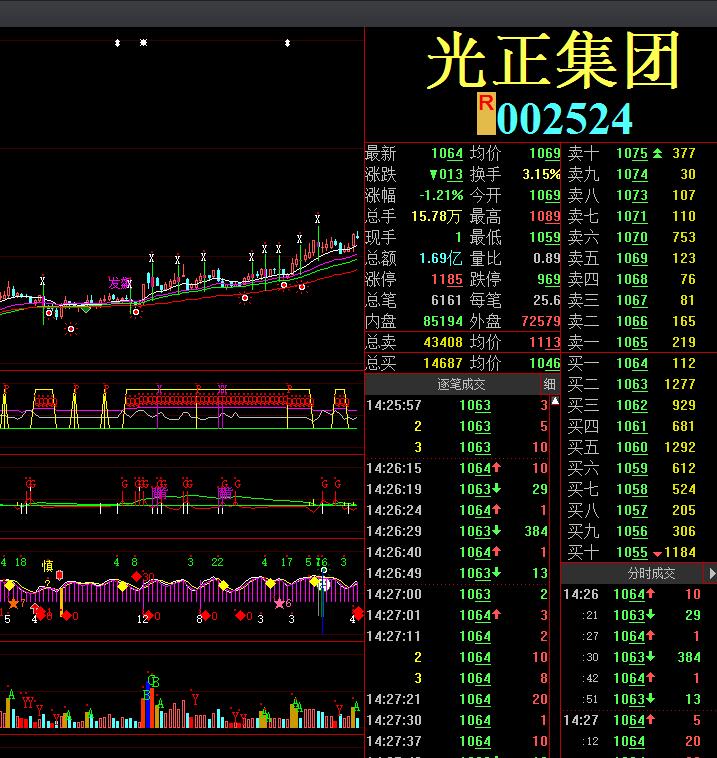Select the 买五 1060 bid row
Screen dimensions: 717x758
coord(631,447)
